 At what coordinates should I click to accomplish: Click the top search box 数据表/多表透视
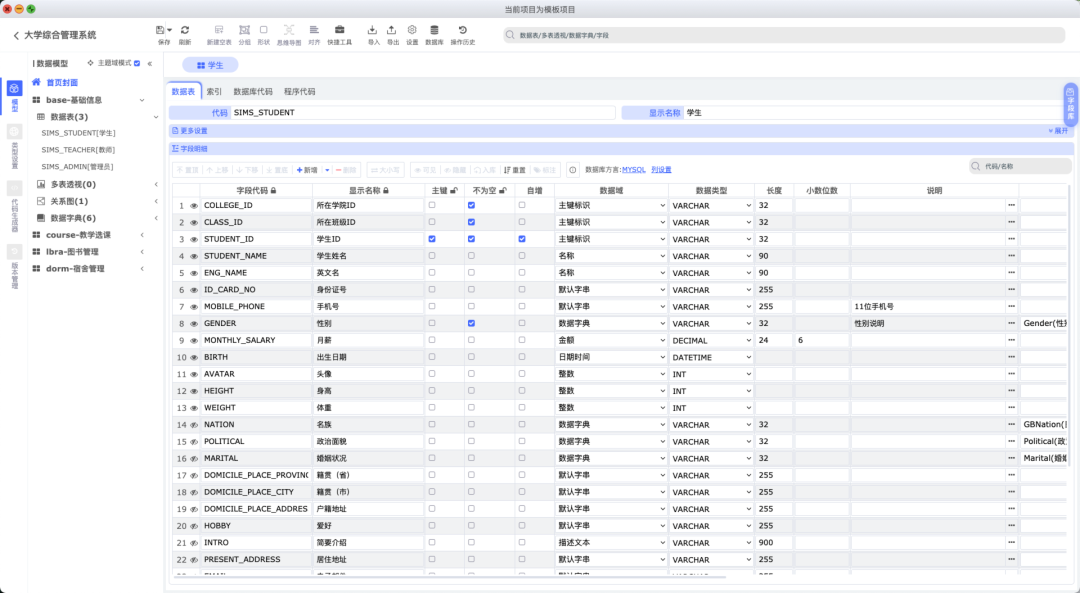[x=784, y=35]
